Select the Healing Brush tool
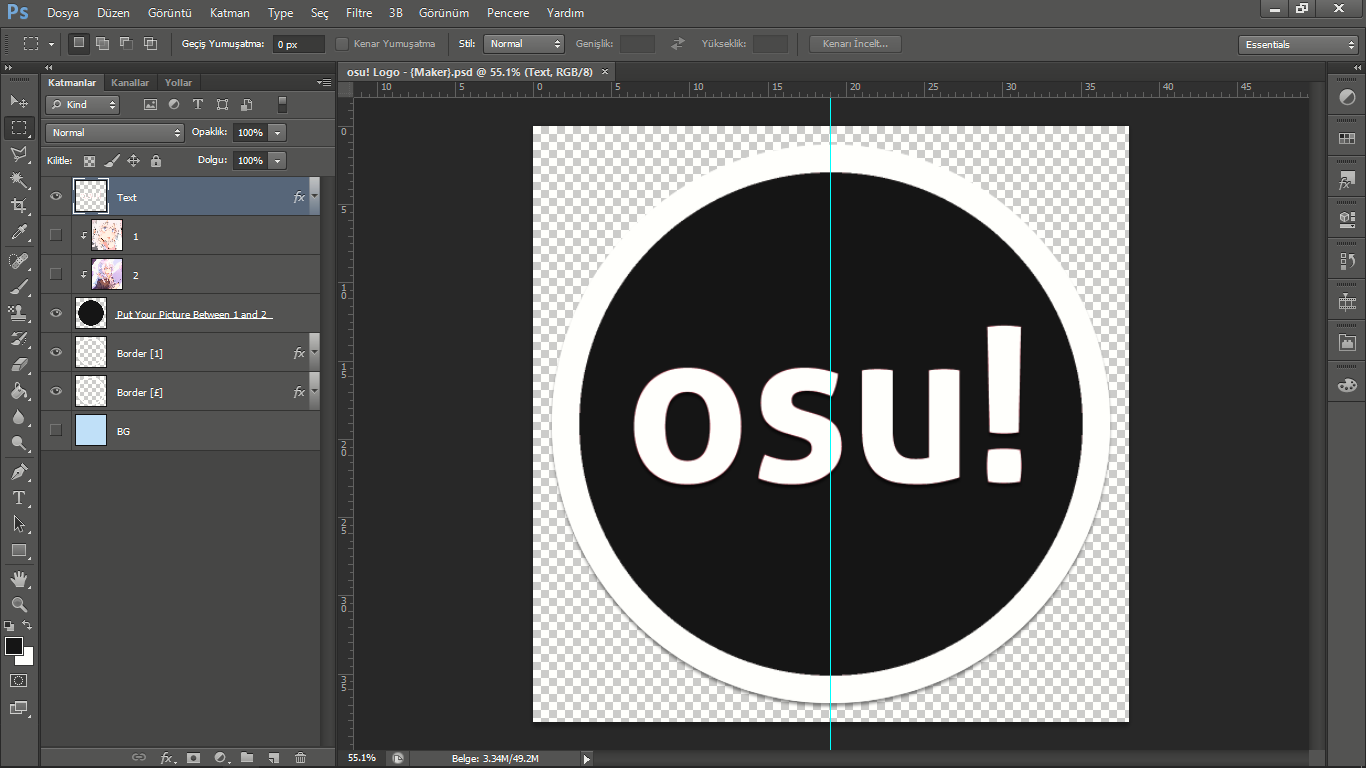The height and width of the screenshot is (768, 1366). (x=19, y=261)
